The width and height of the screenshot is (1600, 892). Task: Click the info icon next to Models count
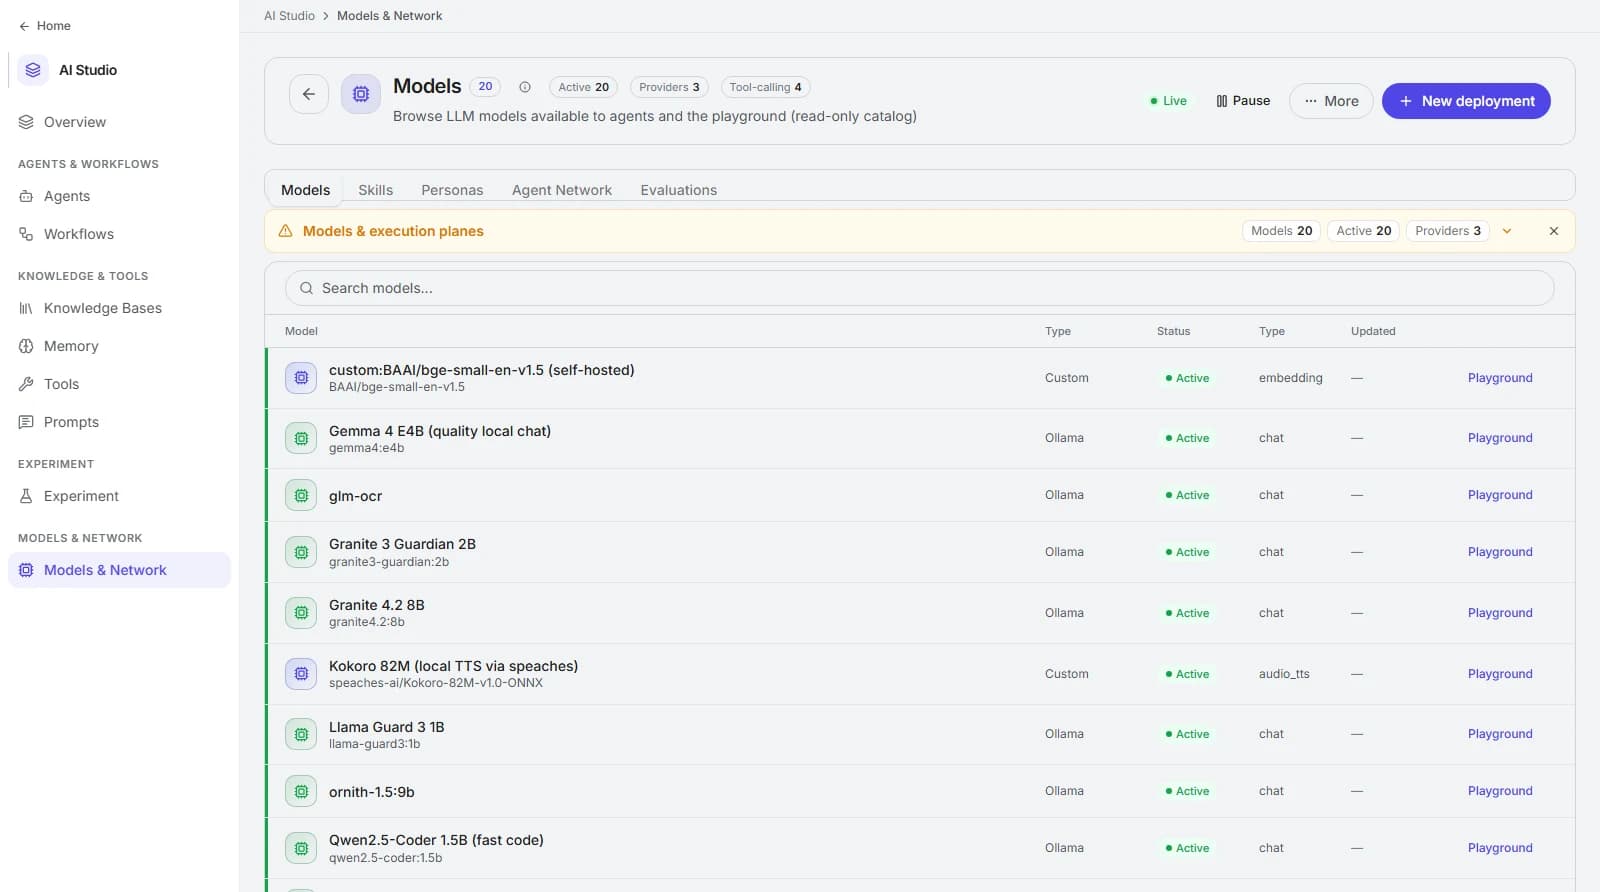tap(525, 87)
